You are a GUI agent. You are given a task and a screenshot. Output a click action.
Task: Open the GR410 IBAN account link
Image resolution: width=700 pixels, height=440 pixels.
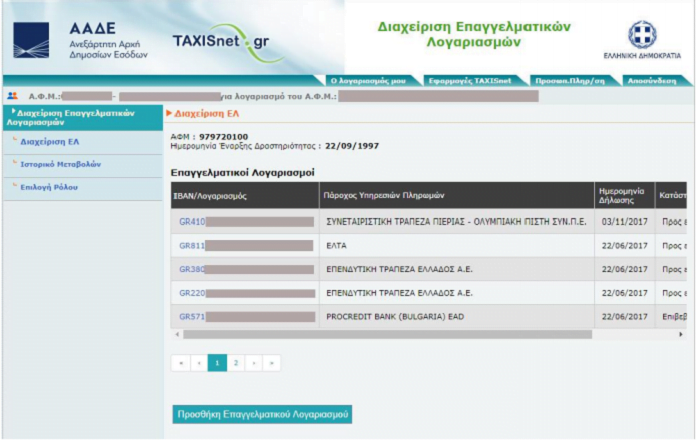192,222
